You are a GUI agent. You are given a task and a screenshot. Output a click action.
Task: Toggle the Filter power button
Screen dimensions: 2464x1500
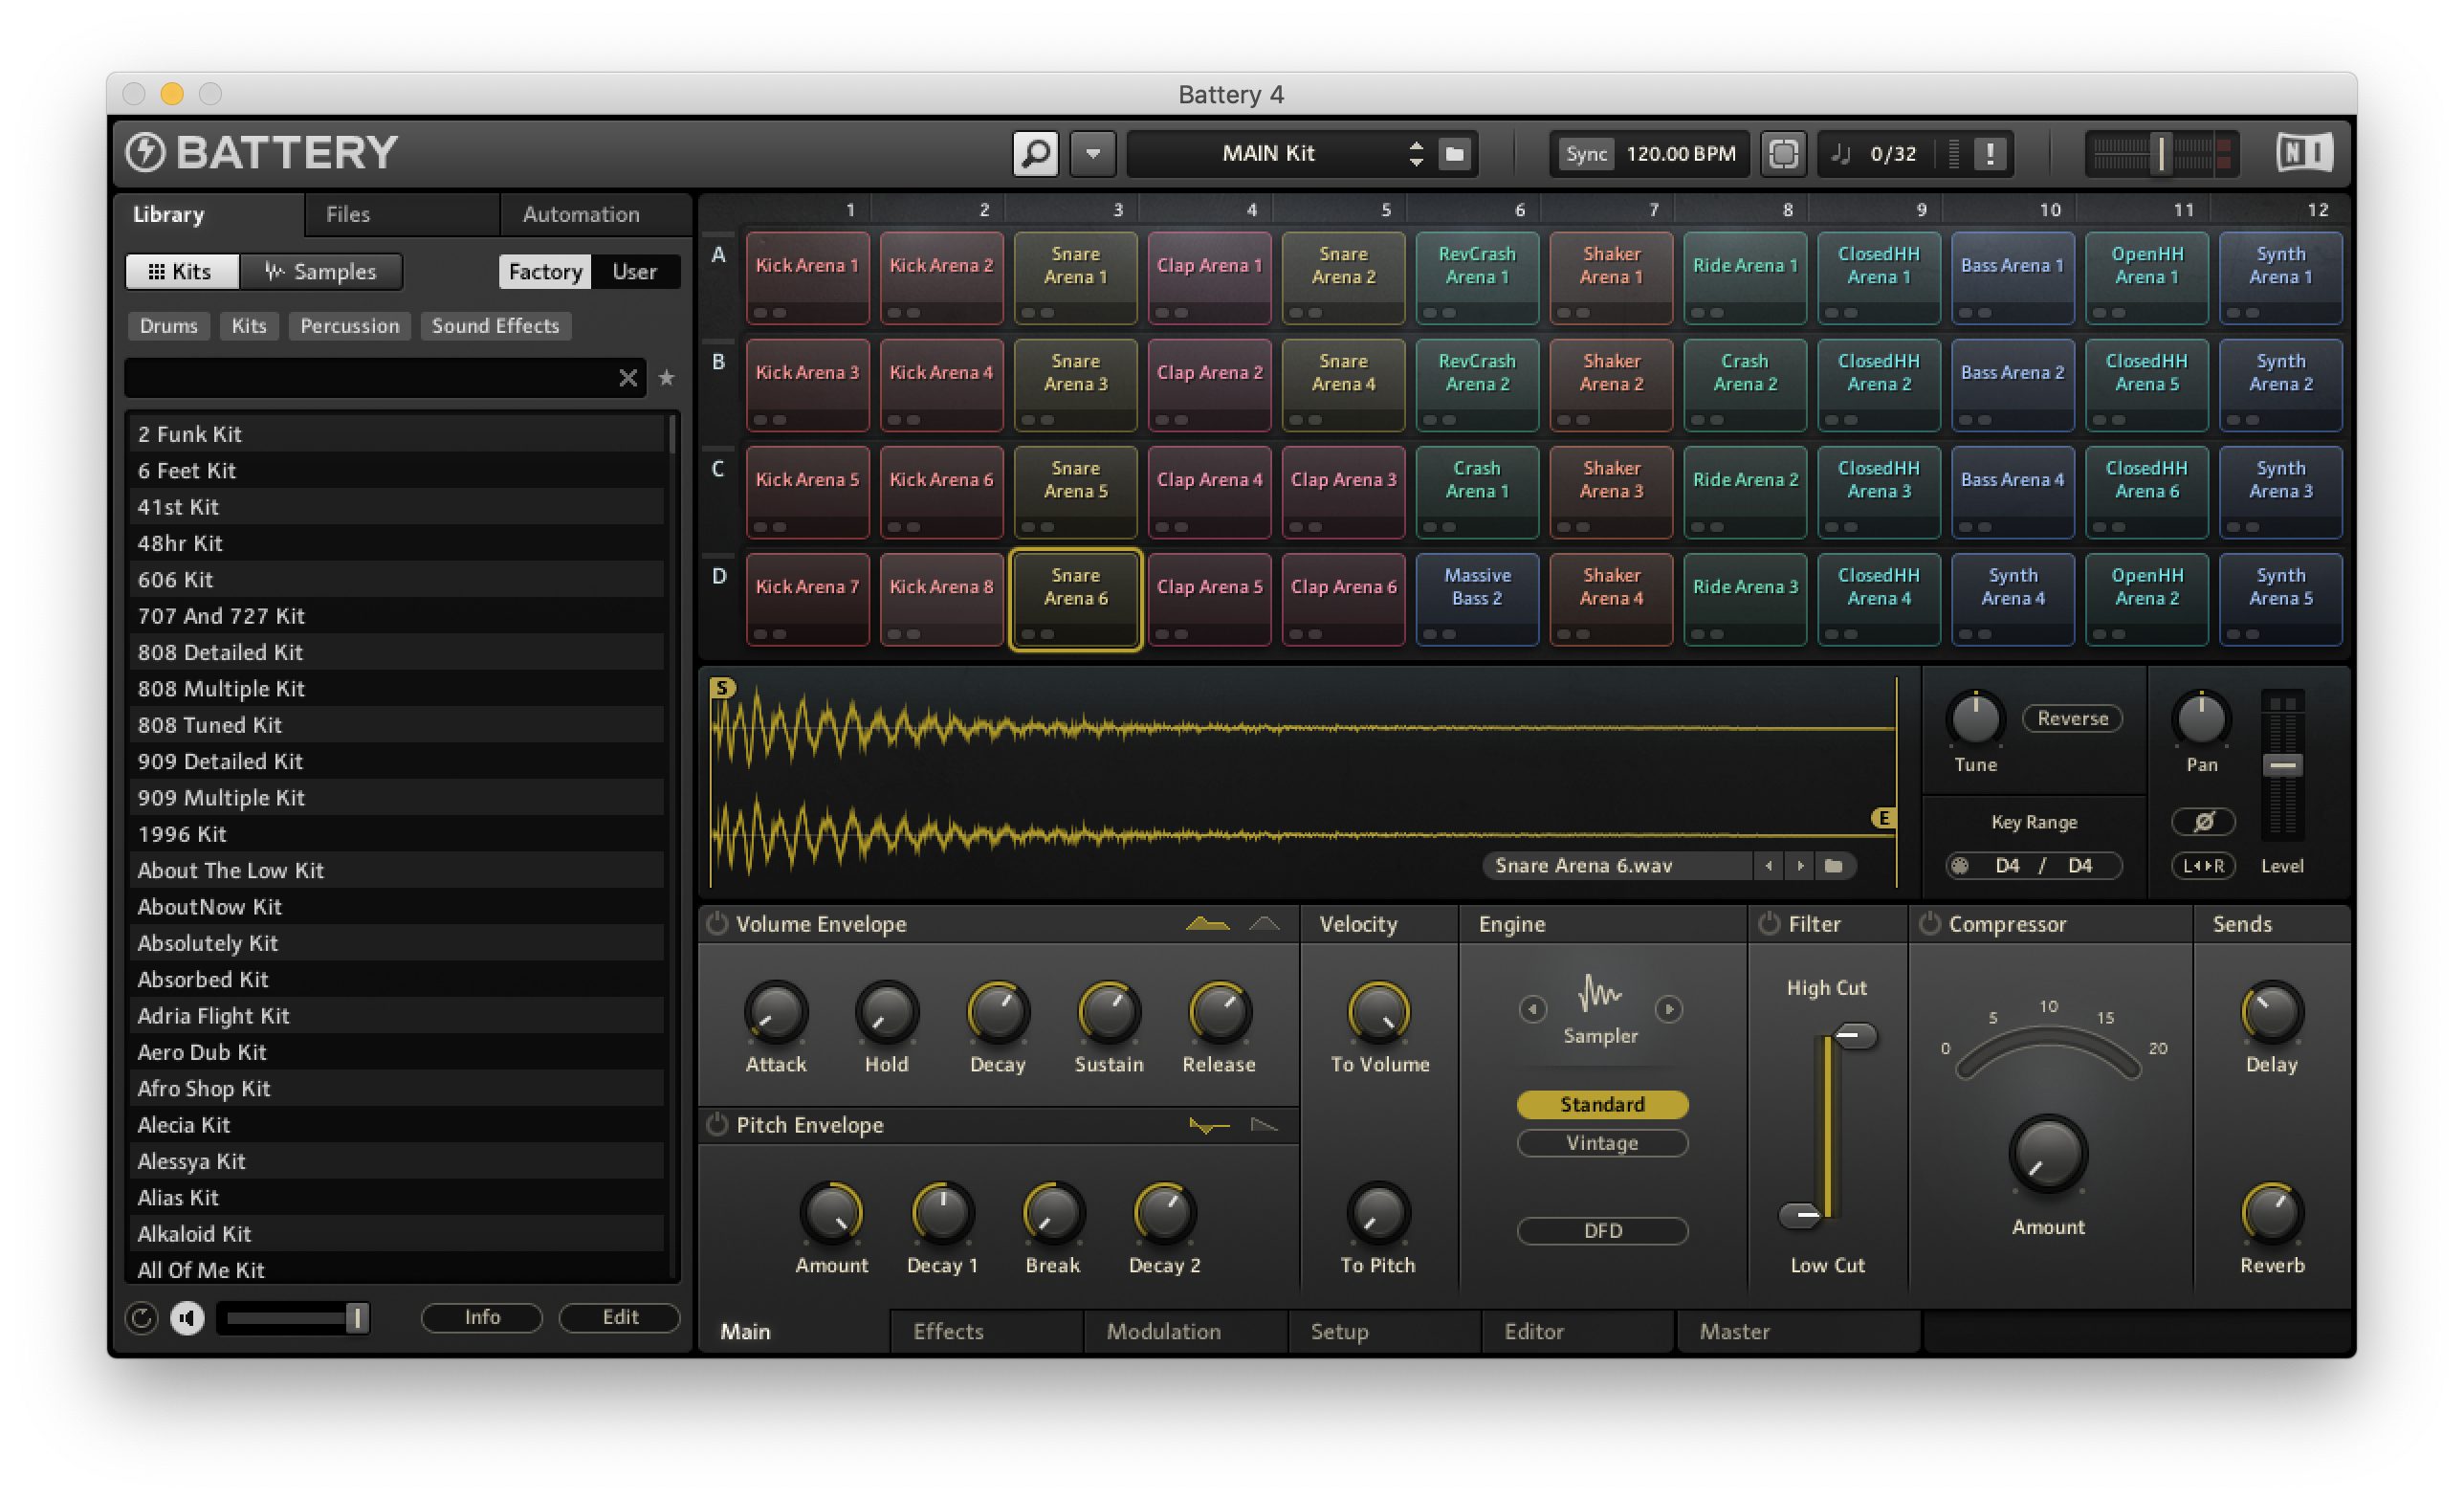pos(1768,922)
